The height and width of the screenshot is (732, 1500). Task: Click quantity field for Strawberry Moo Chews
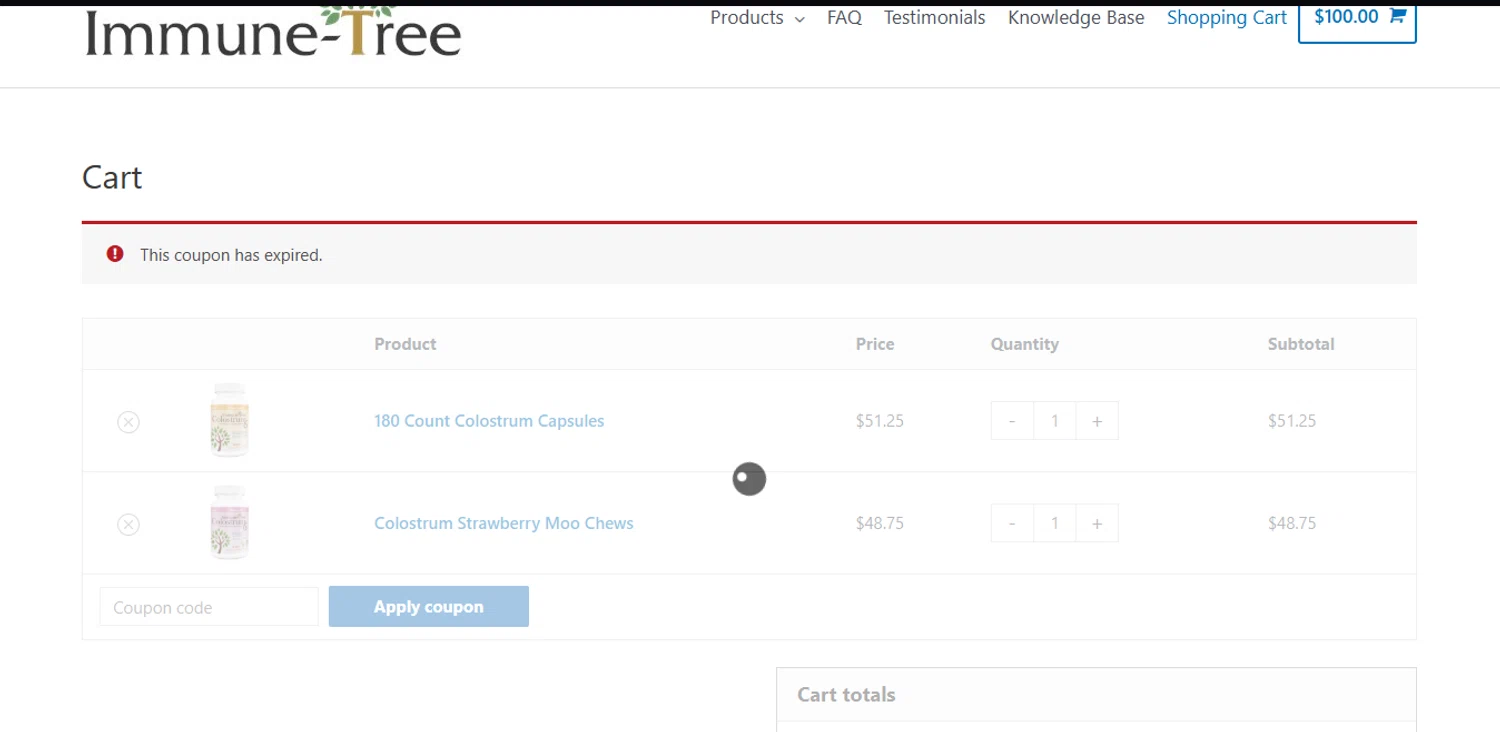click(1055, 523)
